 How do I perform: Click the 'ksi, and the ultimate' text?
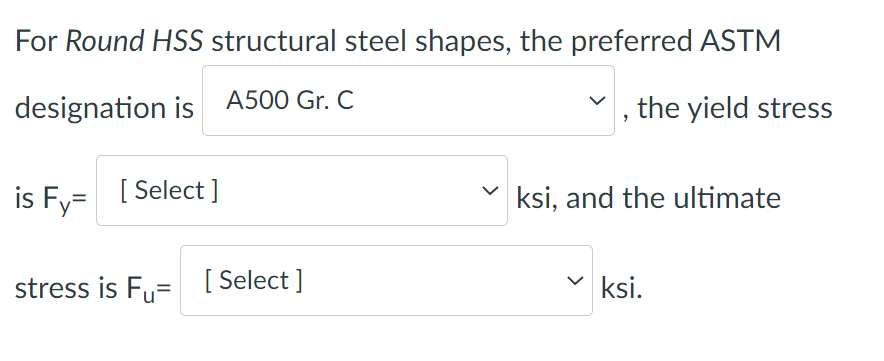tap(648, 198)
